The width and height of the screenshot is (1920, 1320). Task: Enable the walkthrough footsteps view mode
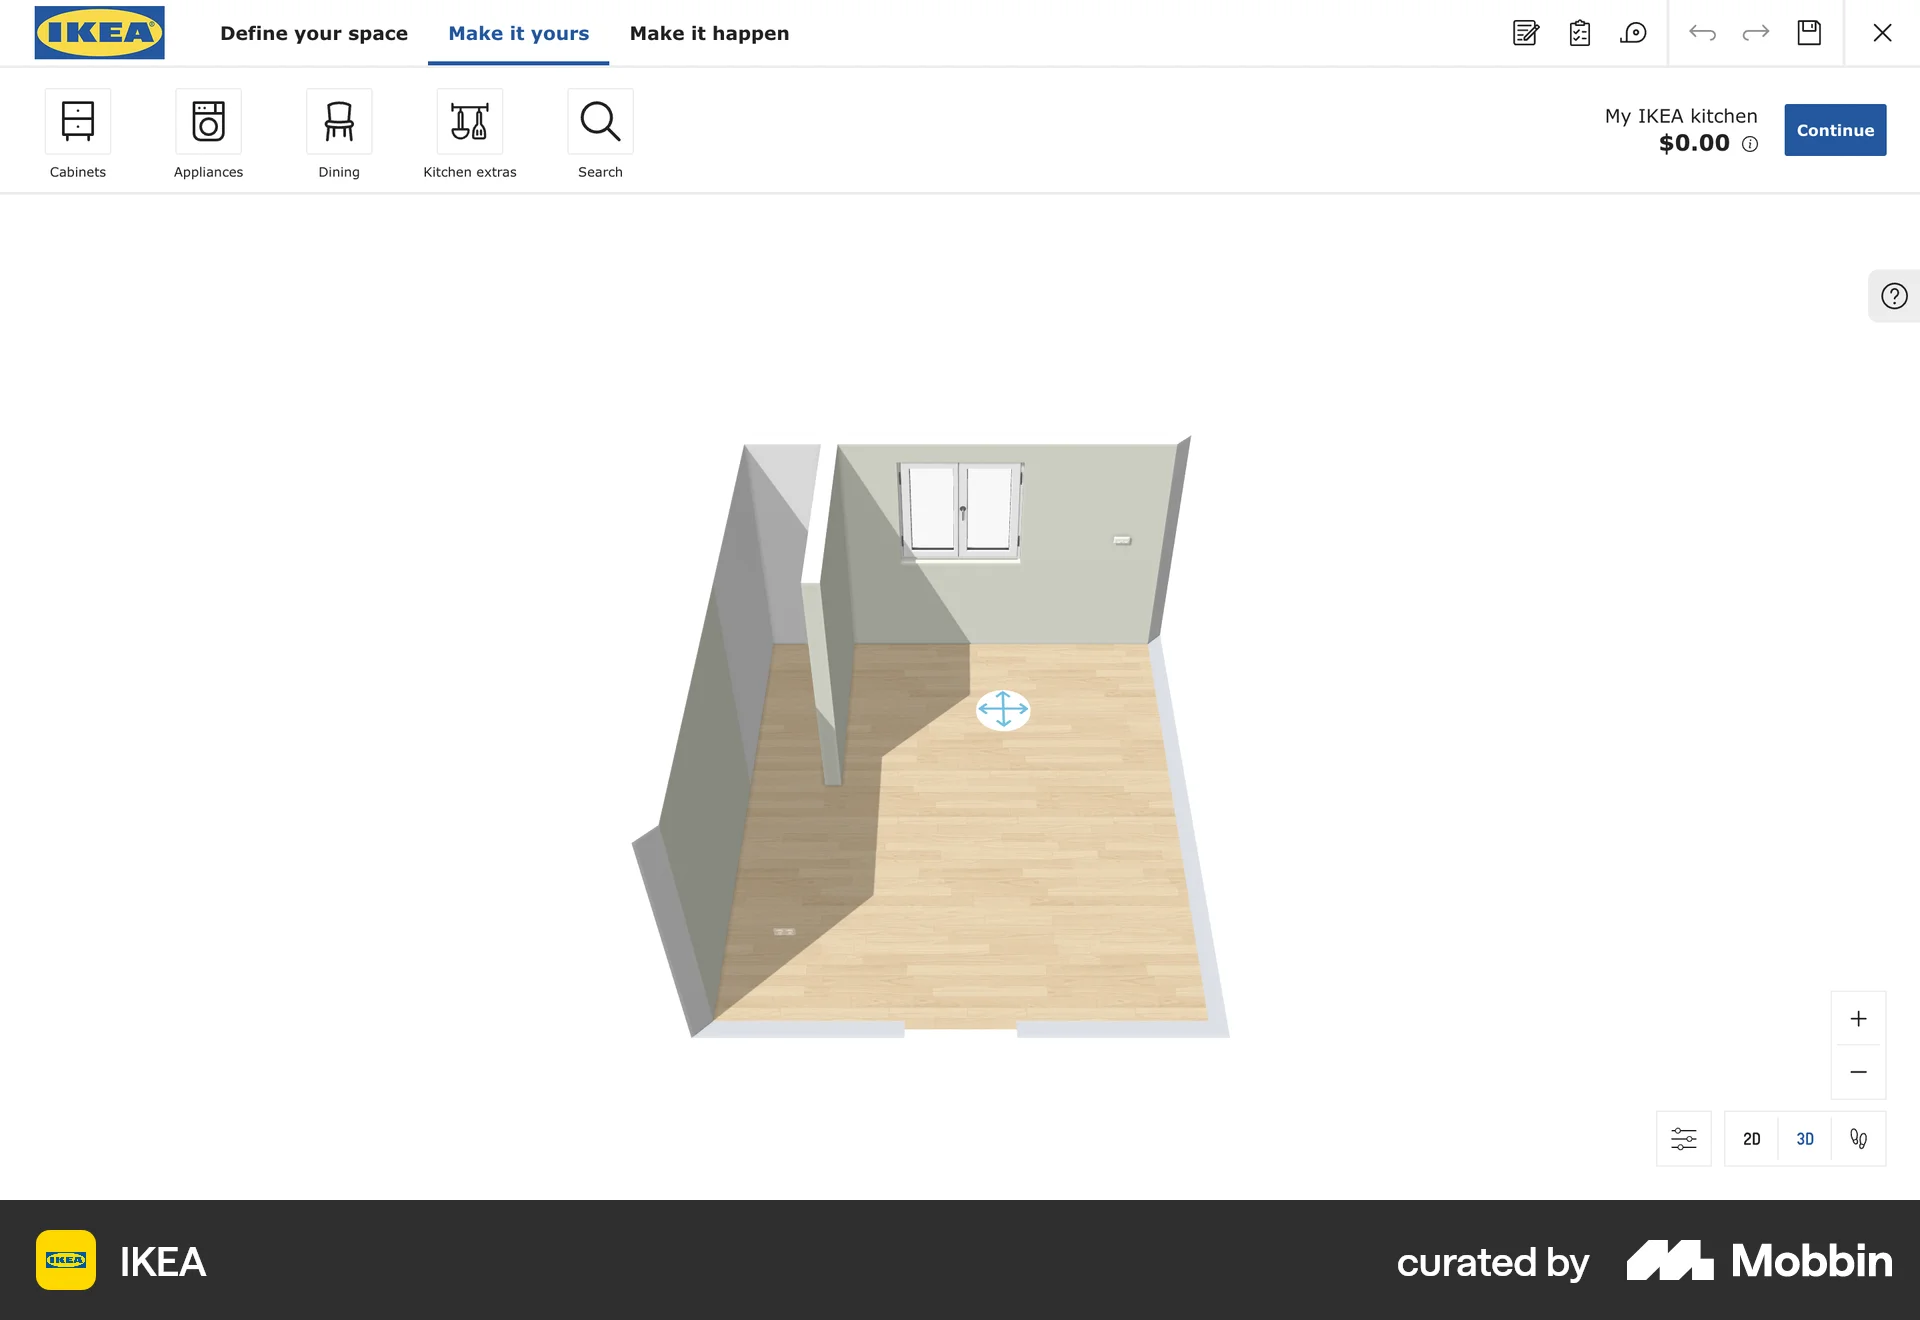click(x=1859, y=1138)
